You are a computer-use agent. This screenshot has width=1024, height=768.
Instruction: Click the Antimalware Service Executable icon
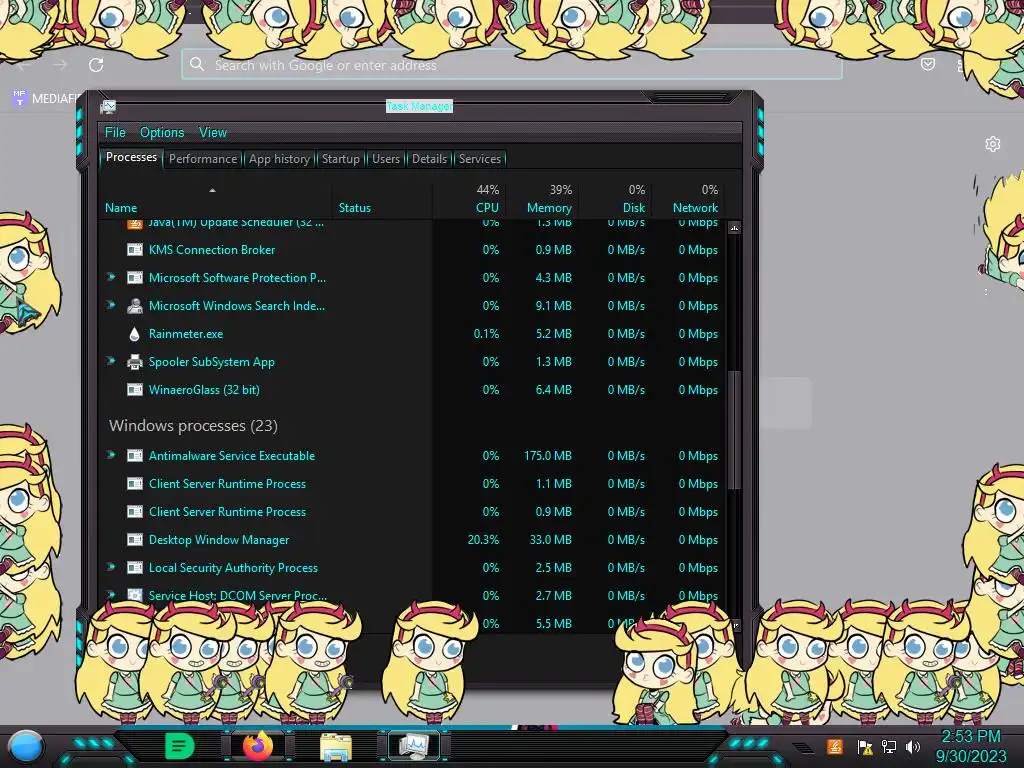point(135,456)
